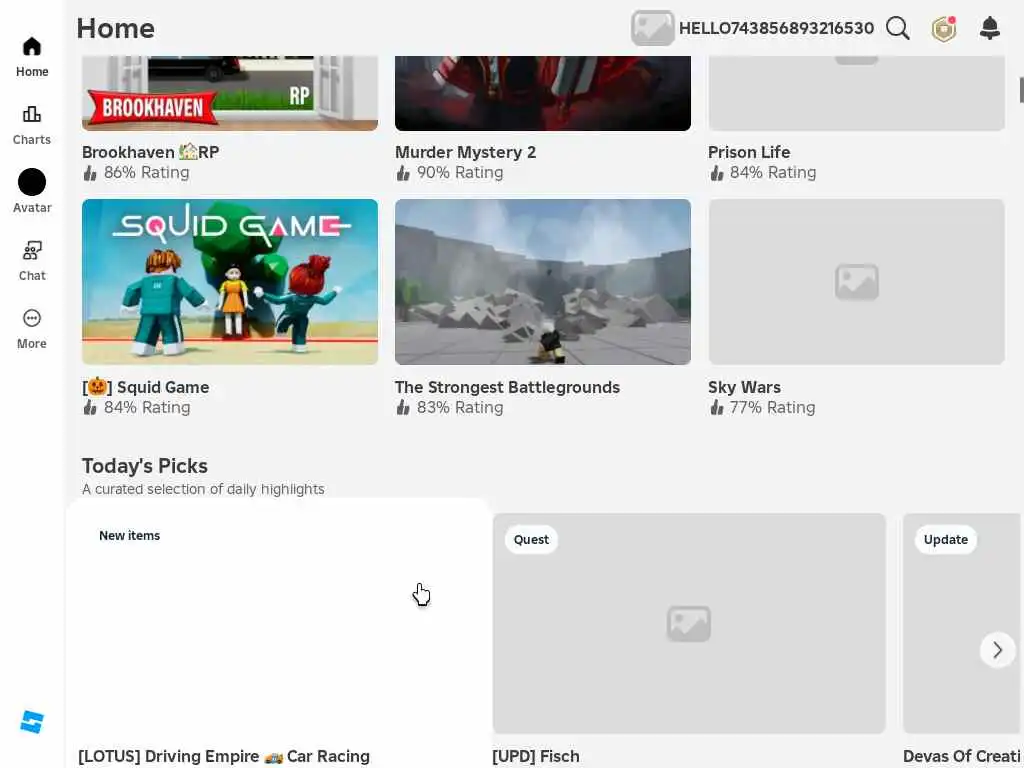Click the Murder Mystery 2 title
Screen dimensions: 1024x768
coord(466,152)
